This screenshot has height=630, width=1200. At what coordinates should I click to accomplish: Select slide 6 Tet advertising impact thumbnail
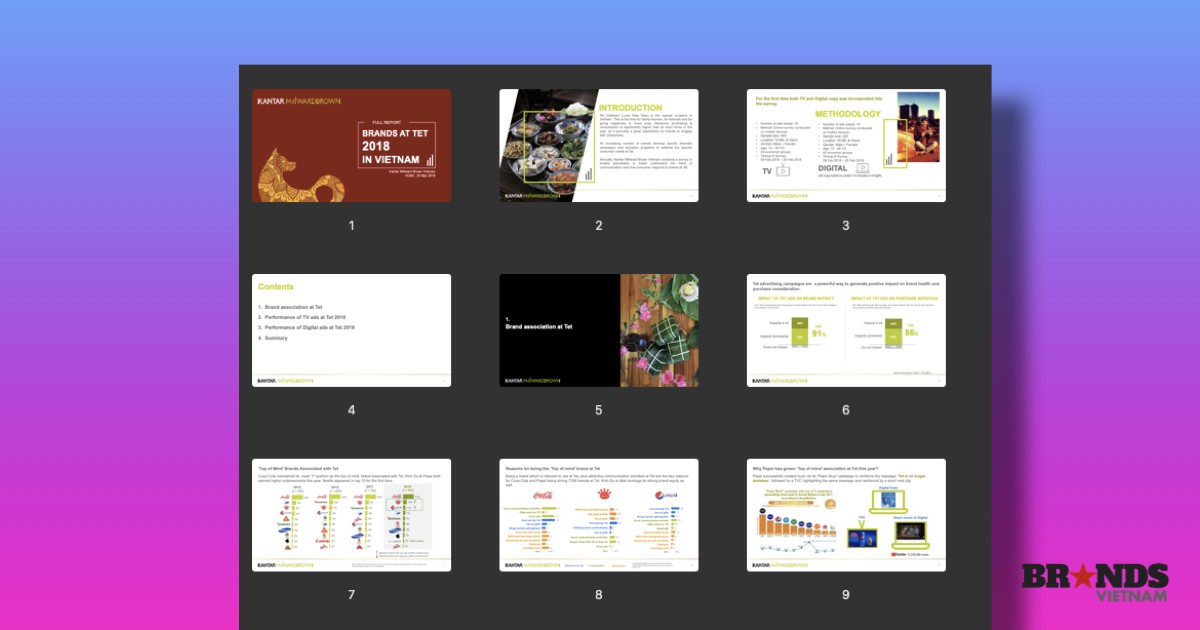pyautogui.click(x=846, y=330)
